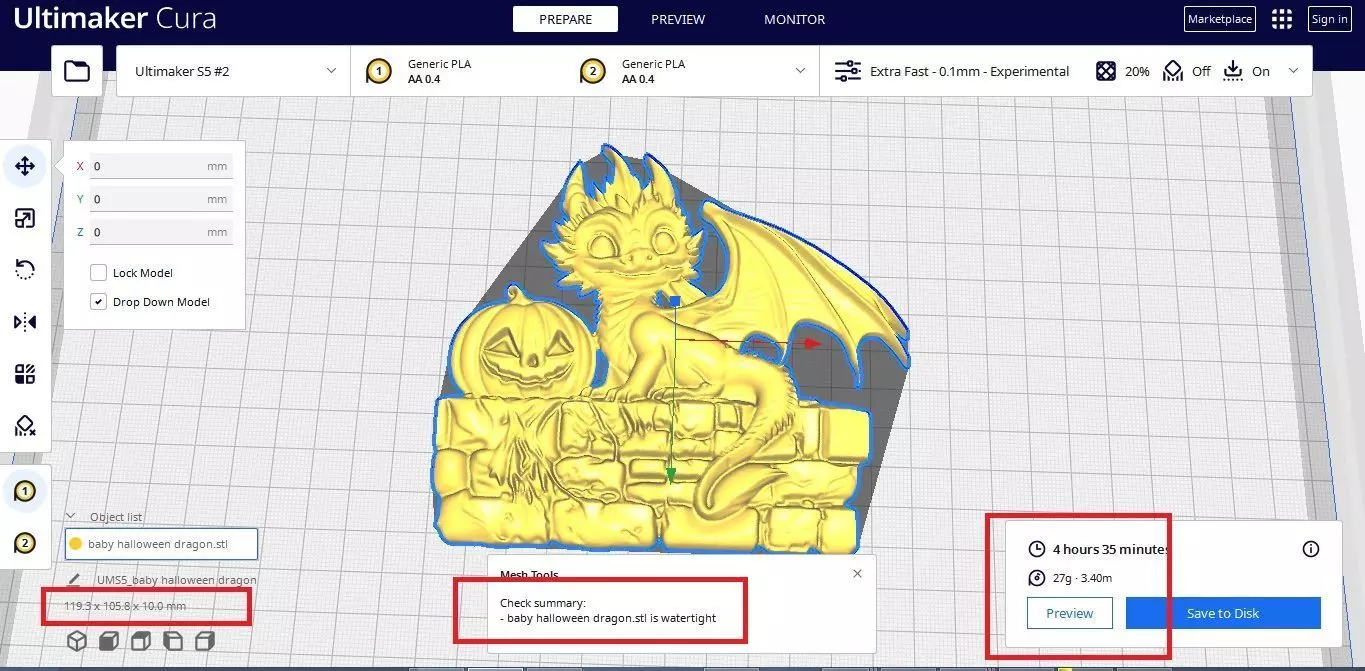Image resolution: width=1365 pixels, height=671 pixels.
Task: Click the support Off icon
Action: tap(1173, 71)
